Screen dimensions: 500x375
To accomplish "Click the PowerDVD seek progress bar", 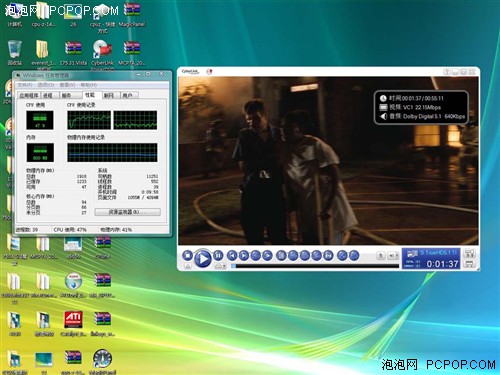I will pyautogui.click(x=315, y=266).
